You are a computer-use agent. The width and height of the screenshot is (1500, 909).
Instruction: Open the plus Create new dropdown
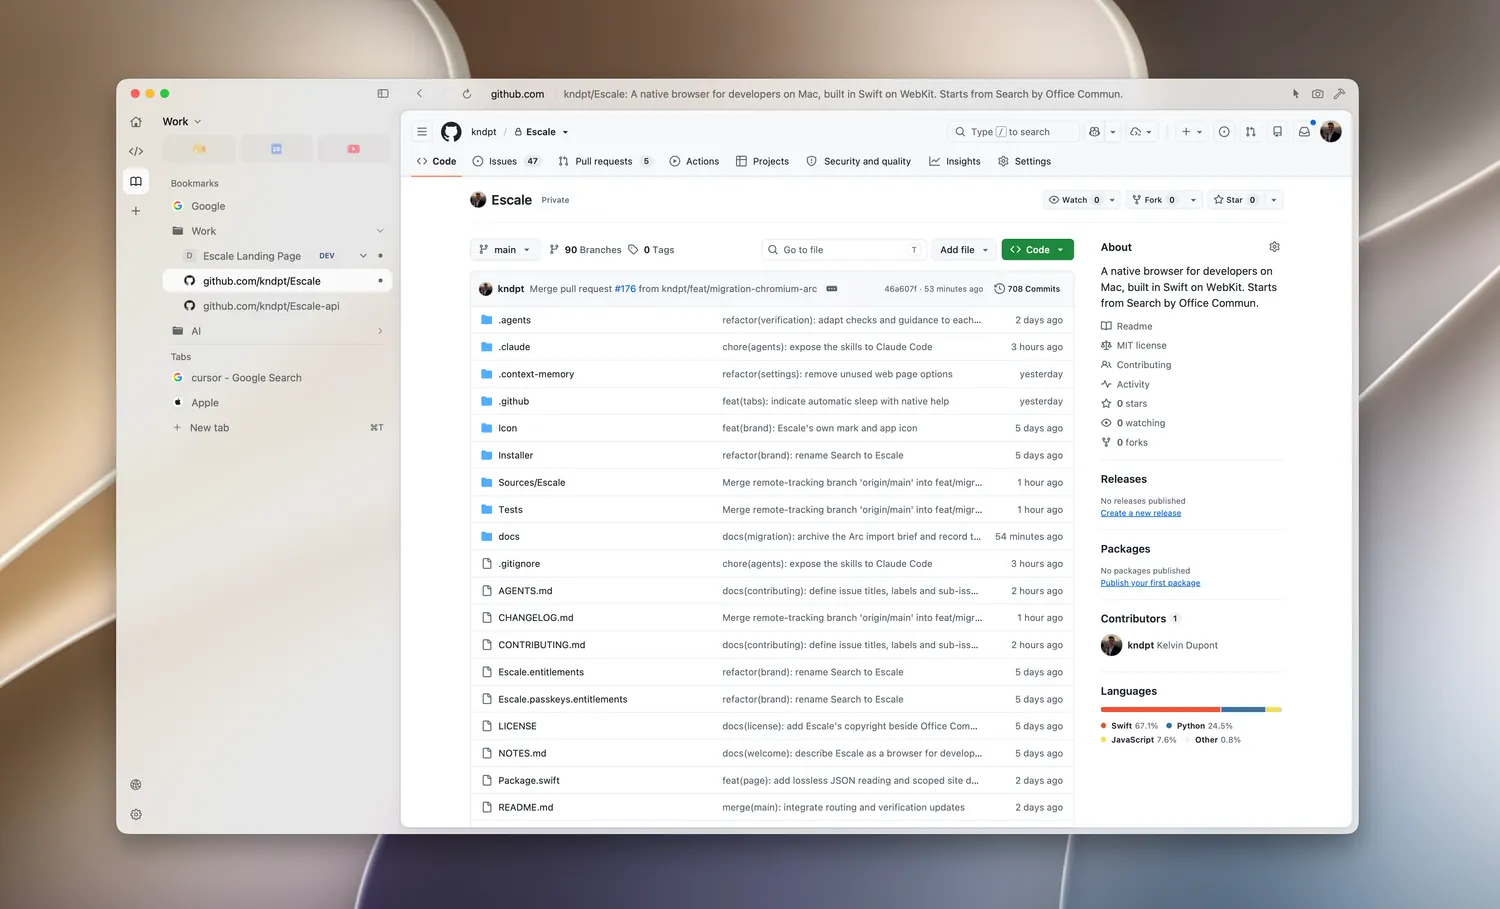pyautogui.click(x=1191, y=132)
